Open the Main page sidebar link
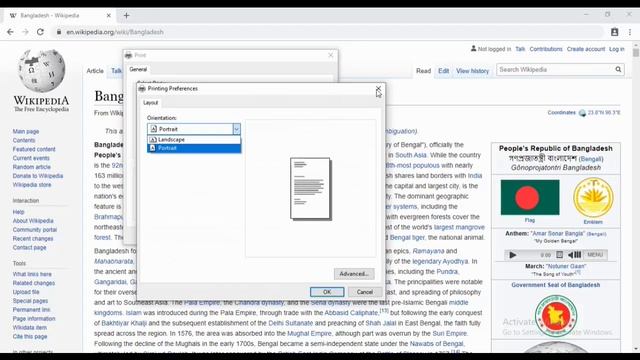Screen dimensions: 640x360 [26, 131]
